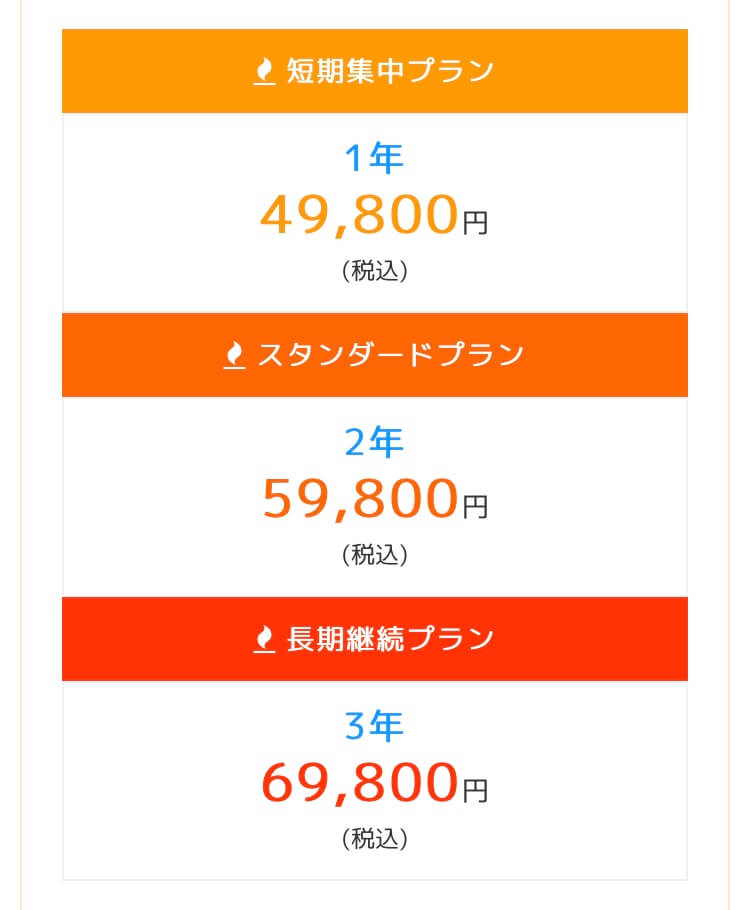Viewport: 750px width, 910px height.
Task: Click the 短期集中プラン title text
Action: (x=390, y=71)
